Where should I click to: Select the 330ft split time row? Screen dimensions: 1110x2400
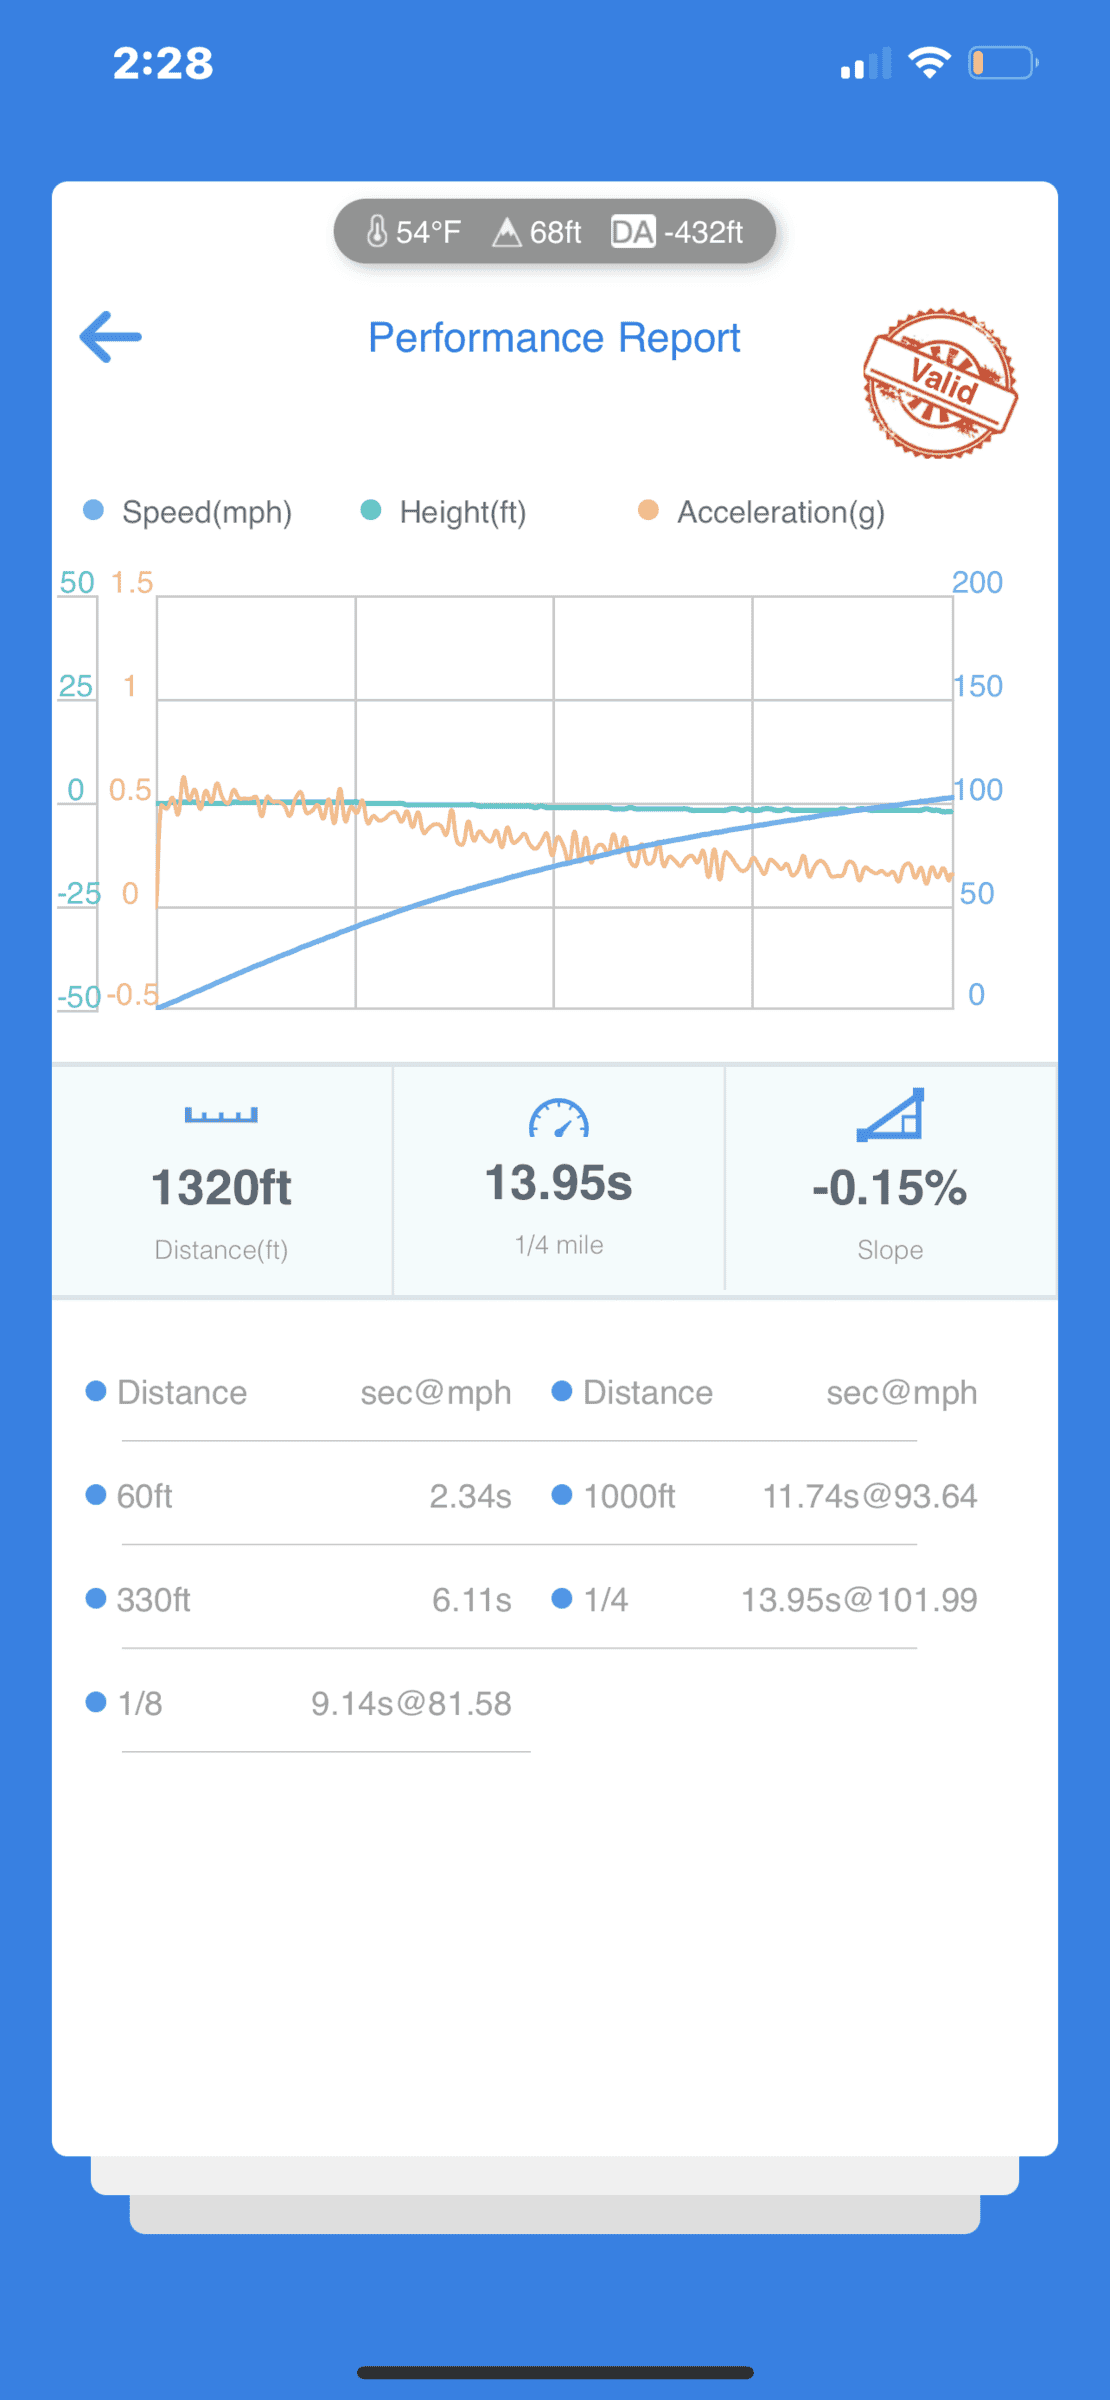coord(300,1600)
